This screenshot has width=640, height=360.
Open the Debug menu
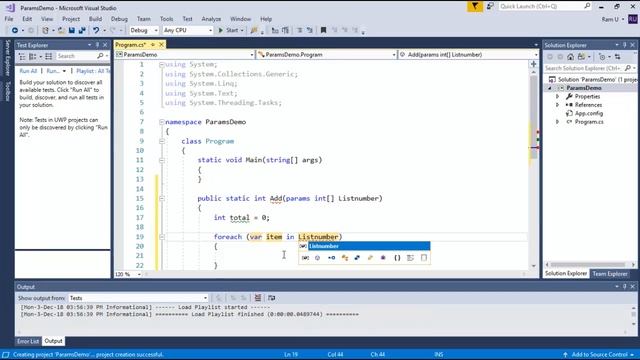tap(119, 19)
